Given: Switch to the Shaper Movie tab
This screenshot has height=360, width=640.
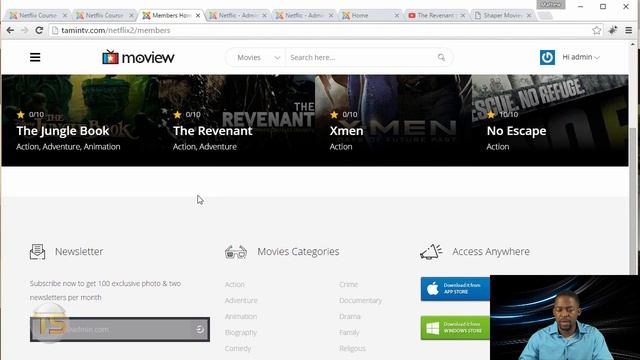Looking at the screenshot, I should [502, 16].
